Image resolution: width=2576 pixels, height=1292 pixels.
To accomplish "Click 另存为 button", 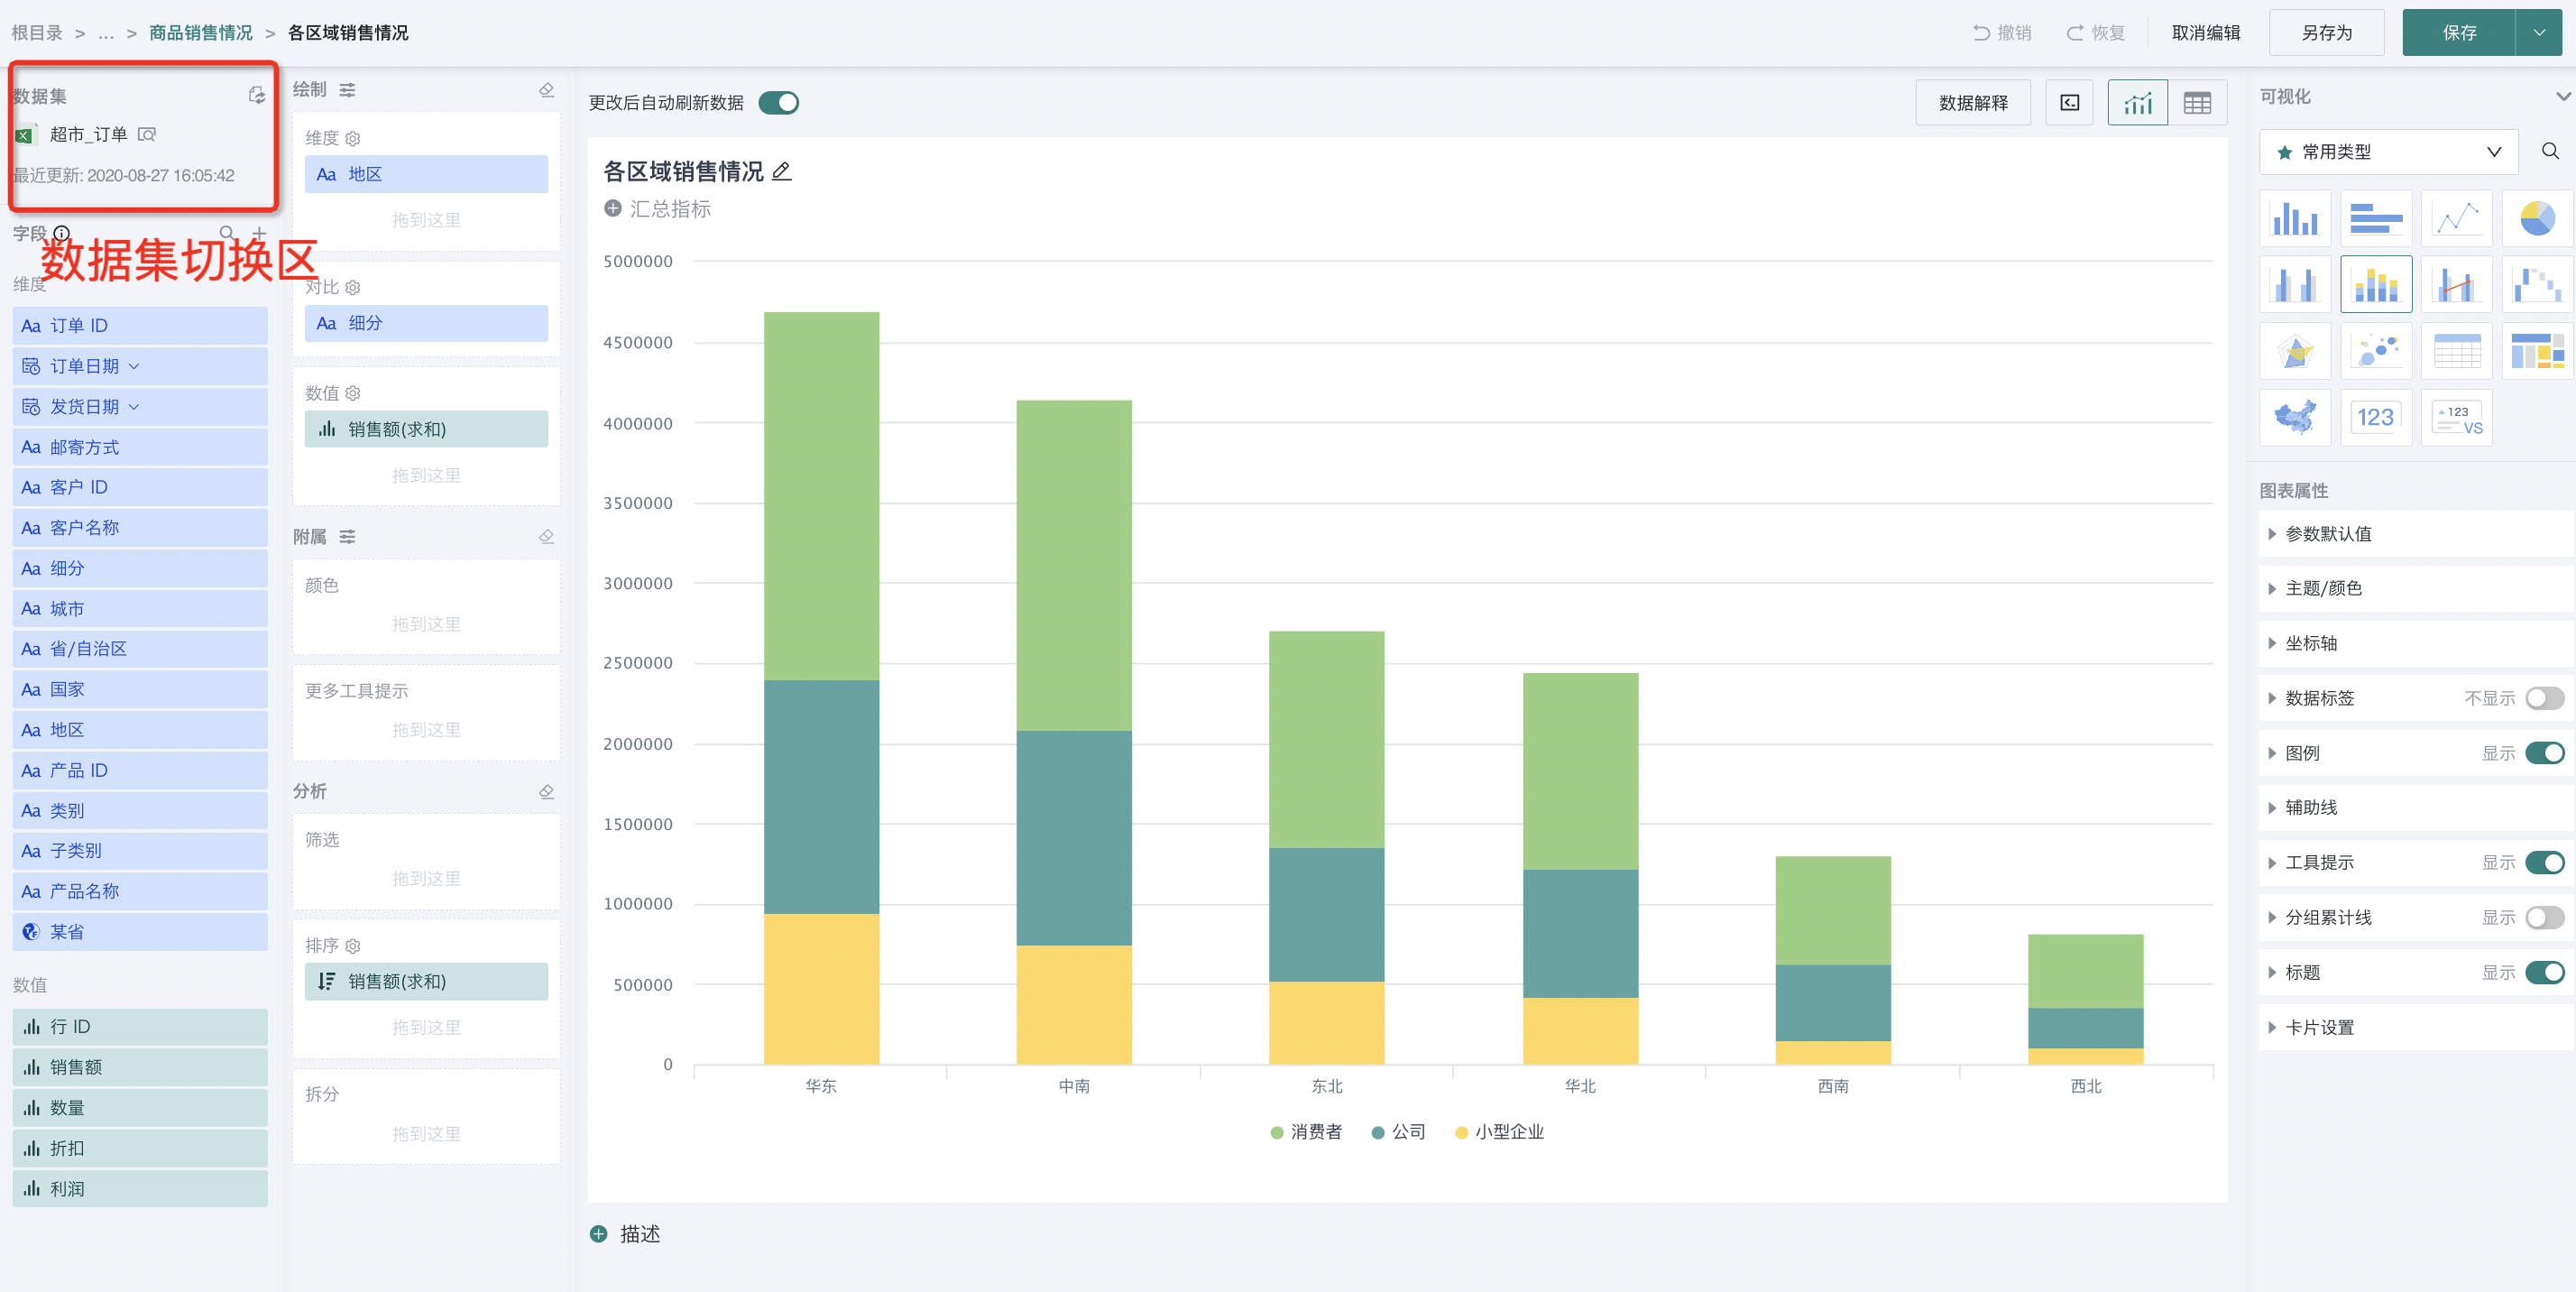I will point(2326,33).
